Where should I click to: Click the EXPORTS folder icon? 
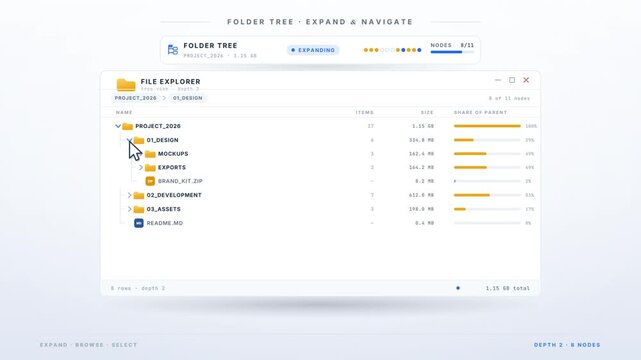tap(150, 168)
